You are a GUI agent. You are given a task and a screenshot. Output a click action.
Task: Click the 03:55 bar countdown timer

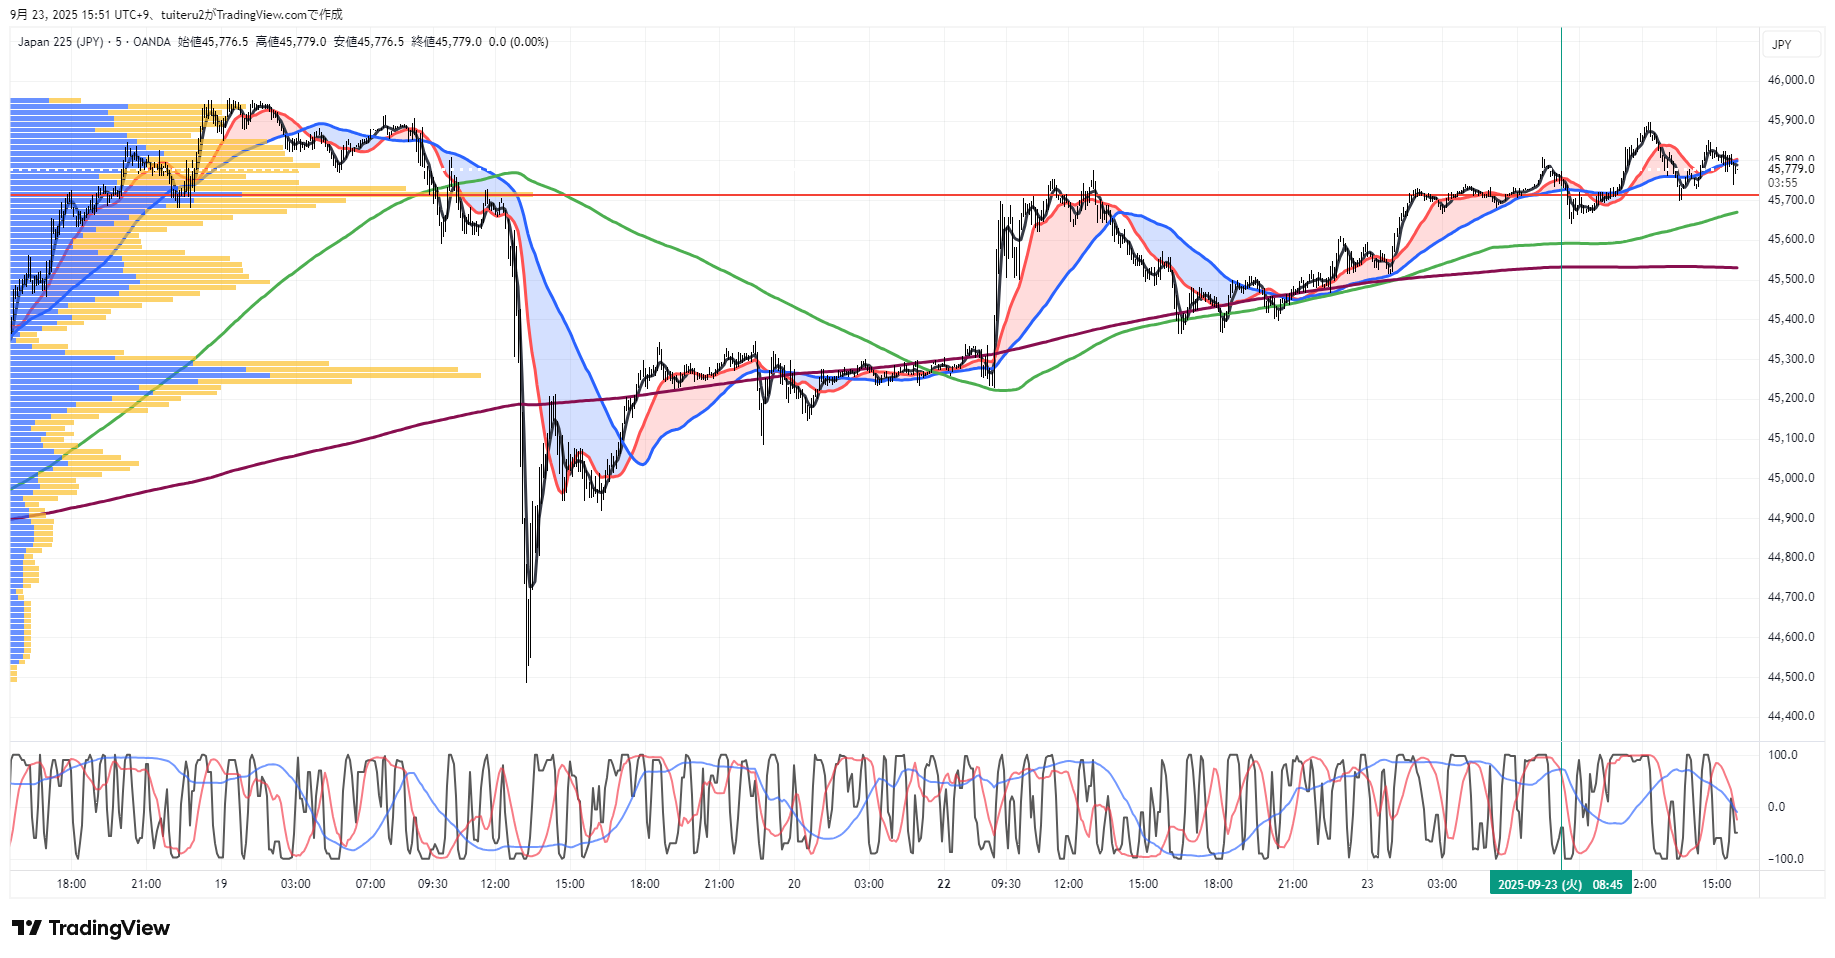tap(1782, 183)
